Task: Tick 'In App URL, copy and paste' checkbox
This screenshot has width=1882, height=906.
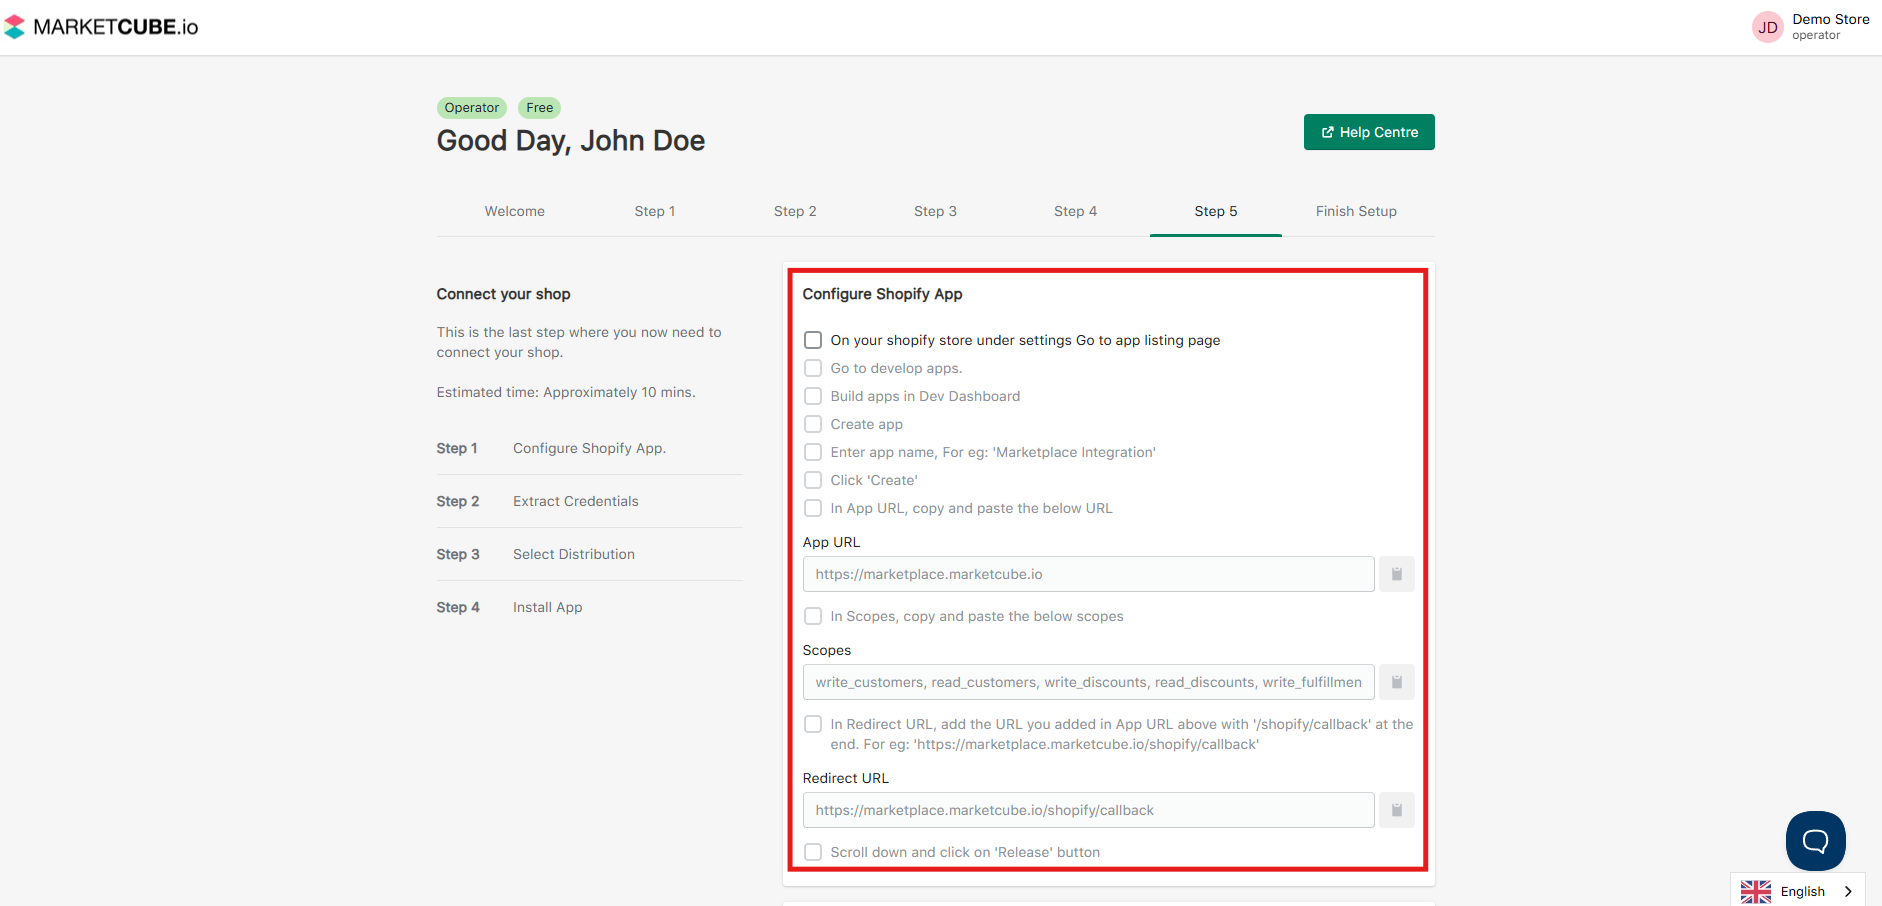Action: pos(813,508)
